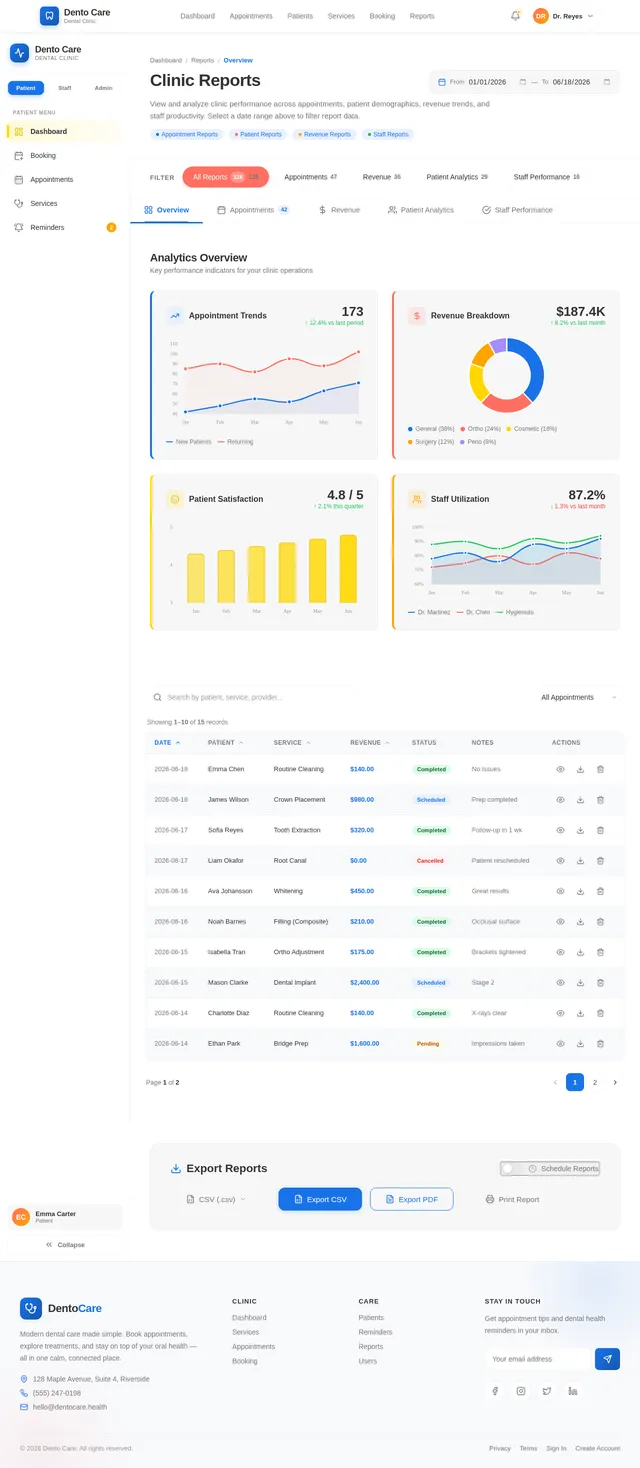Click the Patient Satisfaction smiley icon

click(x=175, y=499)
